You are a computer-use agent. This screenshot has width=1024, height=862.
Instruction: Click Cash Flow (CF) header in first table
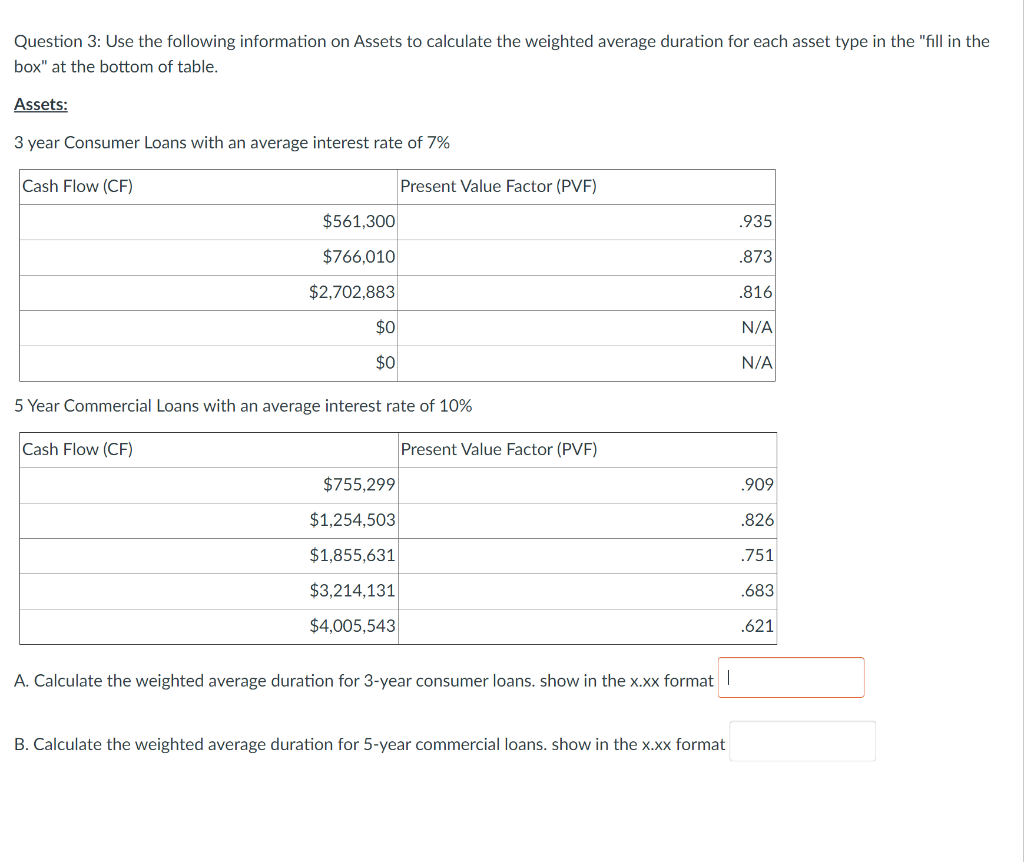(x=78, y=186)
